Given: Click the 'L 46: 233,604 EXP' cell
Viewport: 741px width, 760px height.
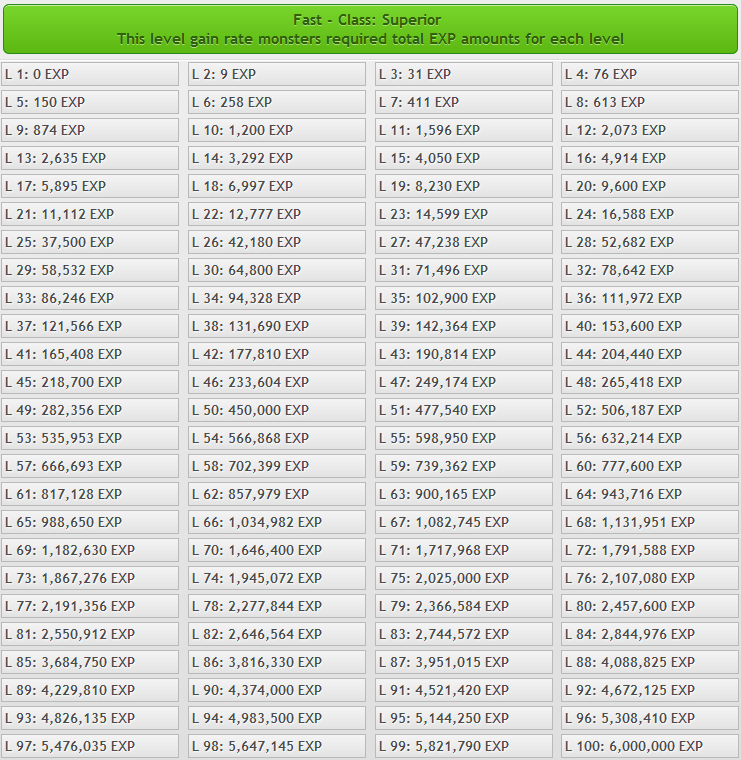Looking at the screenshot, I should tap(277, 382).
